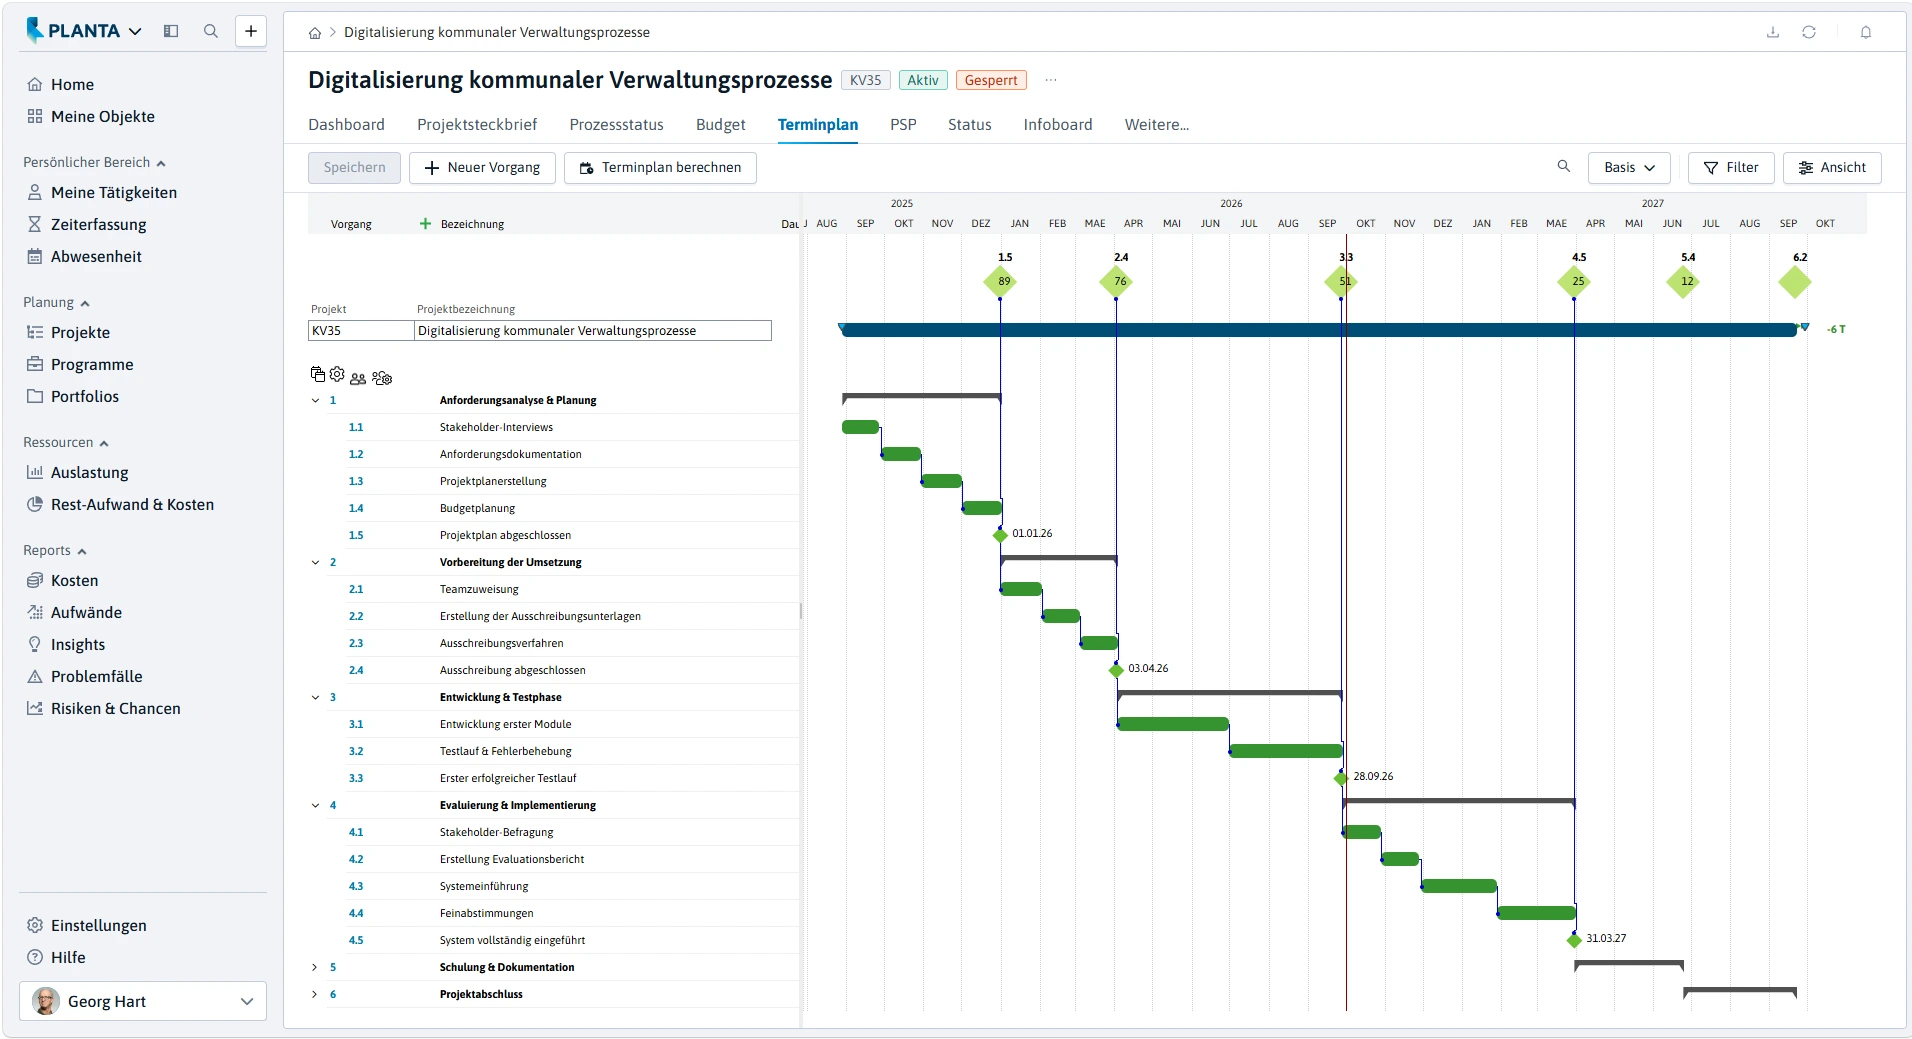Open search via the sidebar magnifier icon

pyautogui.click(x=211, y=31)
